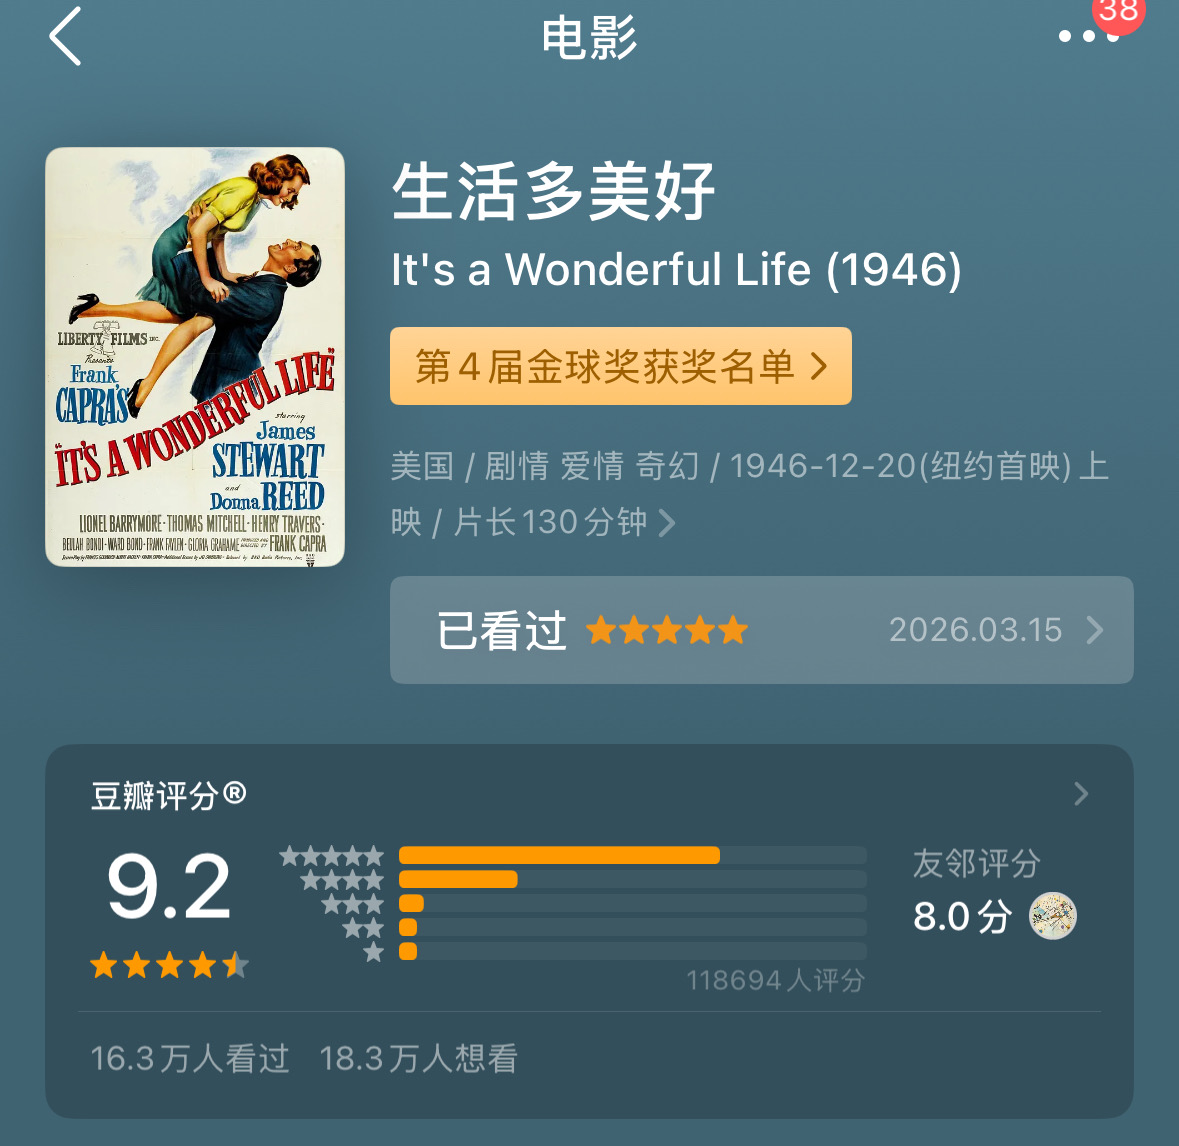
Task: Open the watched date 2026.03.15 entry
Action: [x=975, y=630]
